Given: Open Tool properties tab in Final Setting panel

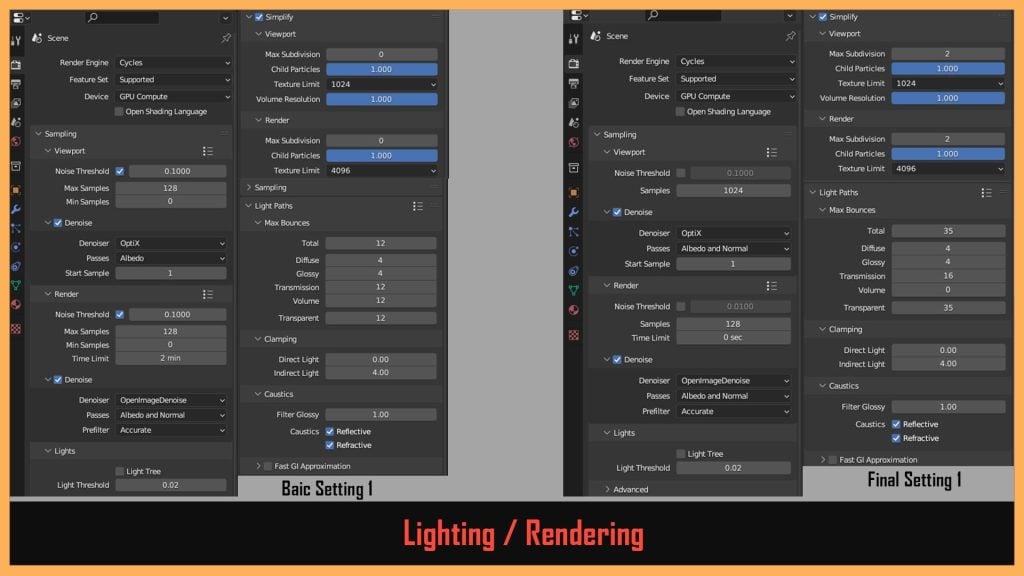Looking at the screenshot, I should coord(573,39).
